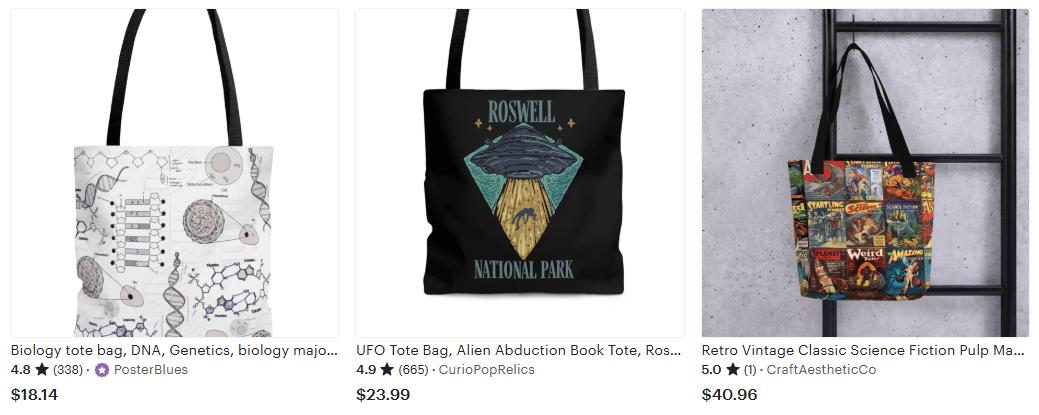Click the rating star on UFO Tote listing
This screenshot has width=1039, height=415.
coord(387,369)
